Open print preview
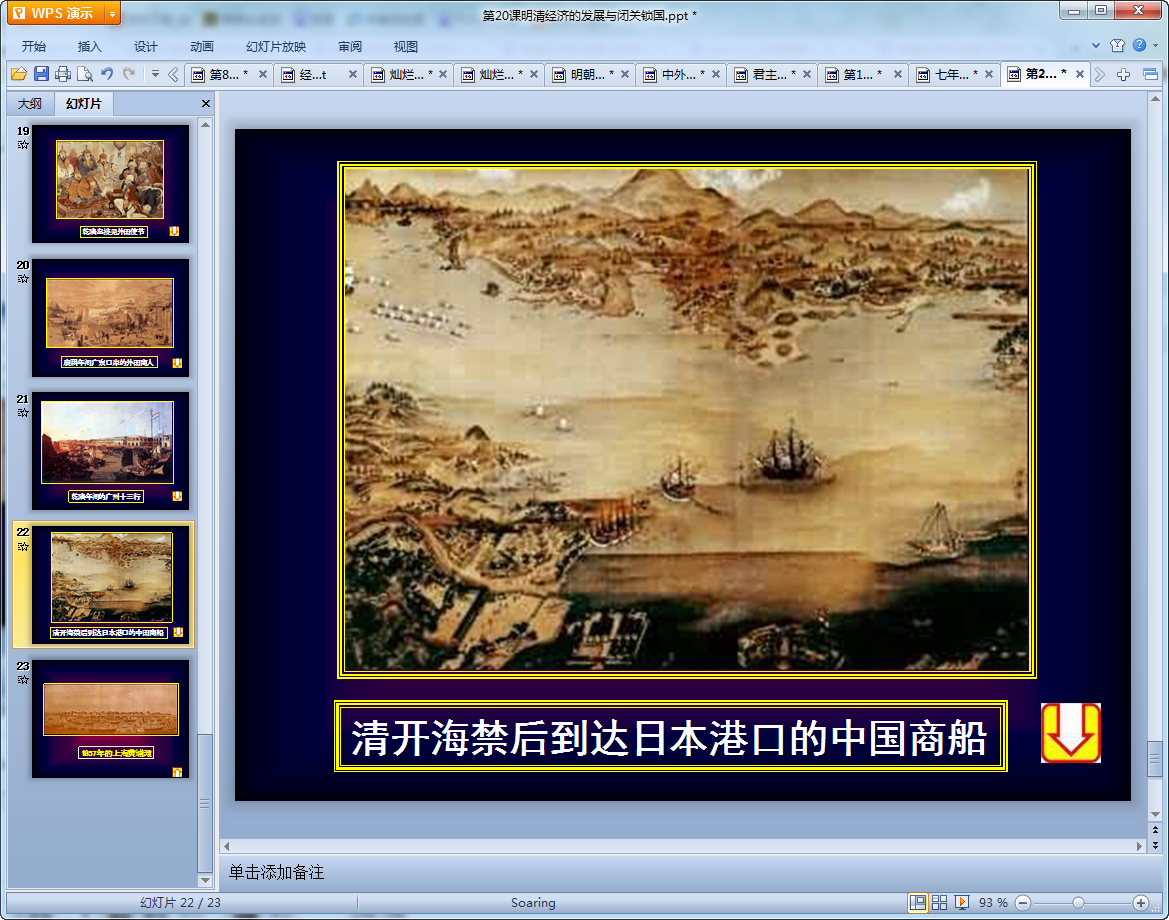Viewport: 1169px width, 920px height. pos(85,74)
